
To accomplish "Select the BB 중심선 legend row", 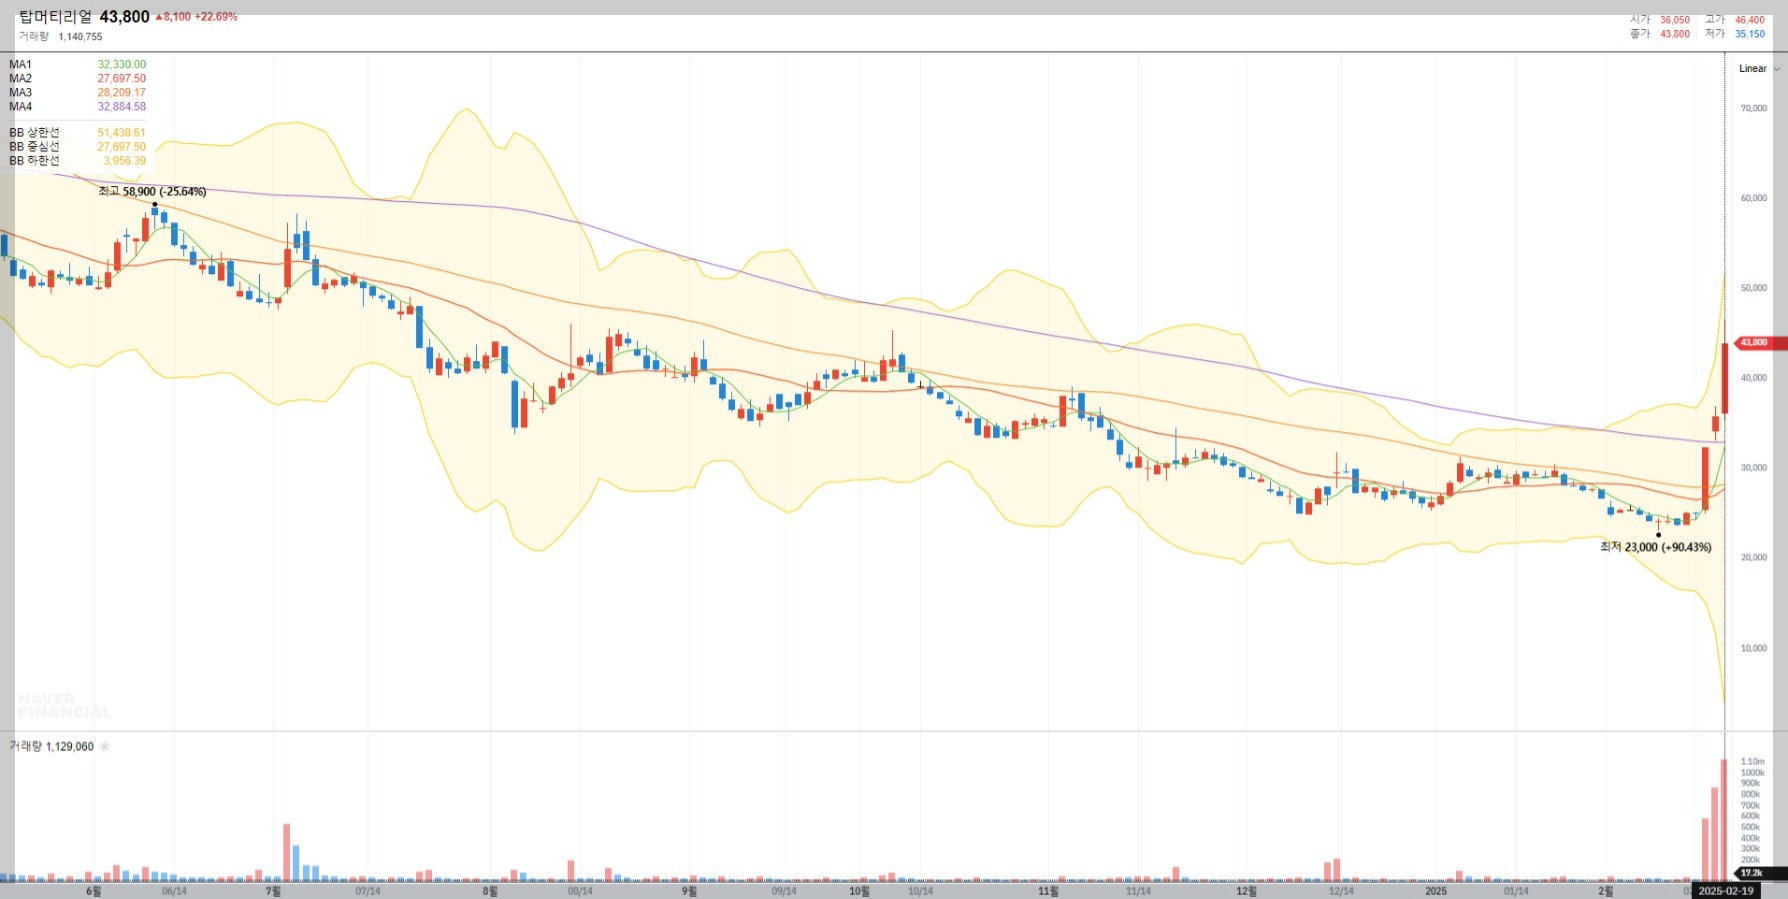I will tap(77, 147).
